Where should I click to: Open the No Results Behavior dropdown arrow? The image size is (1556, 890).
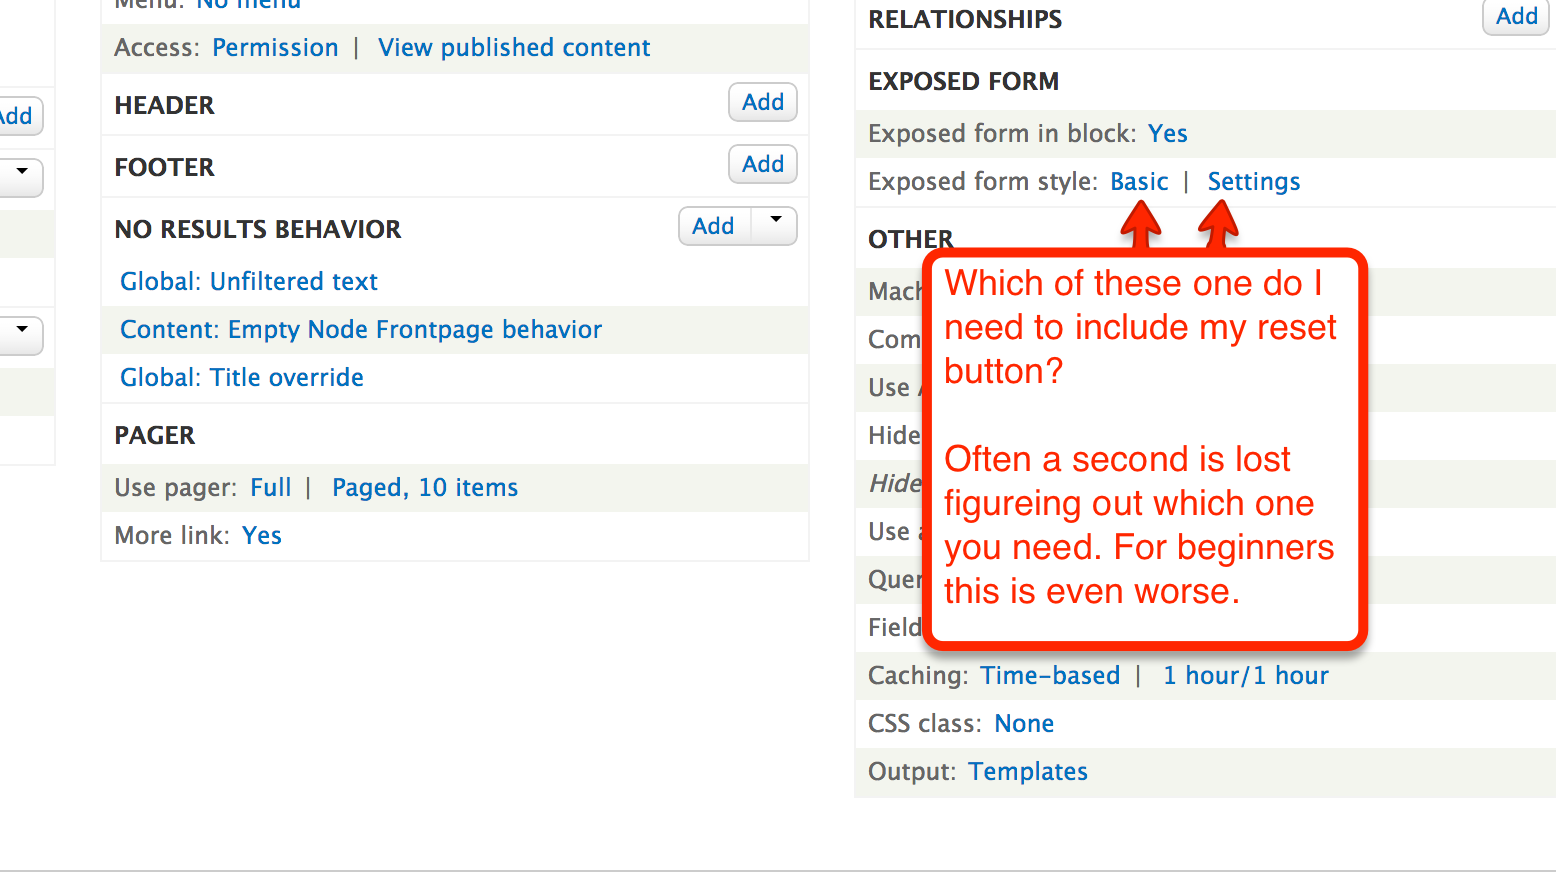[x=775, y=226]
